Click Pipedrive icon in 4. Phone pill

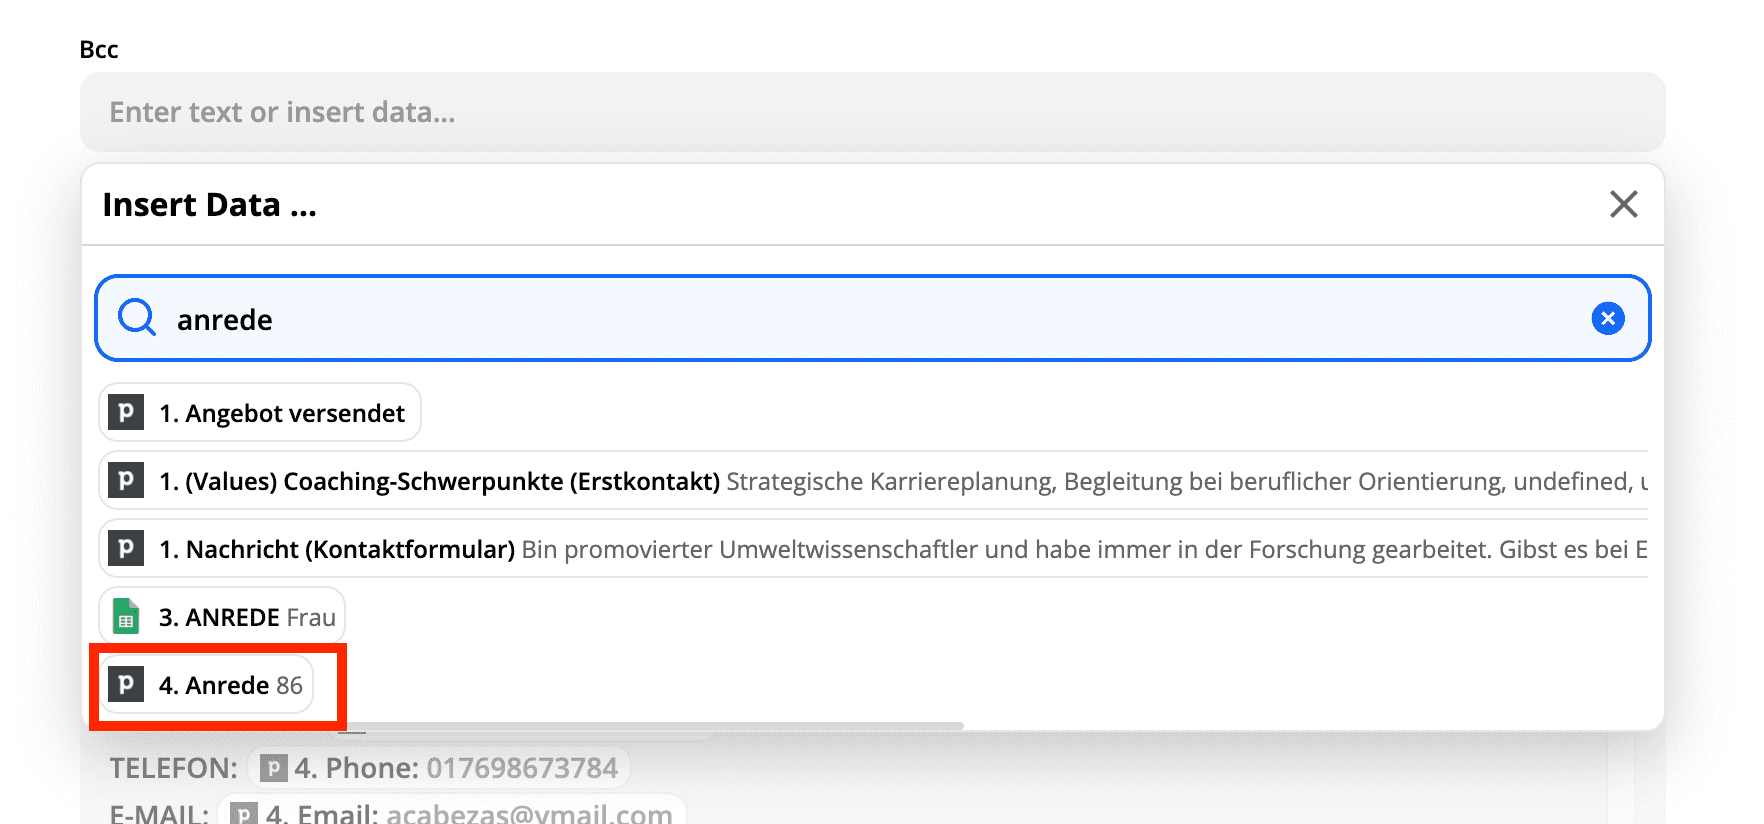pyautogui.click(x=273, y=768)
